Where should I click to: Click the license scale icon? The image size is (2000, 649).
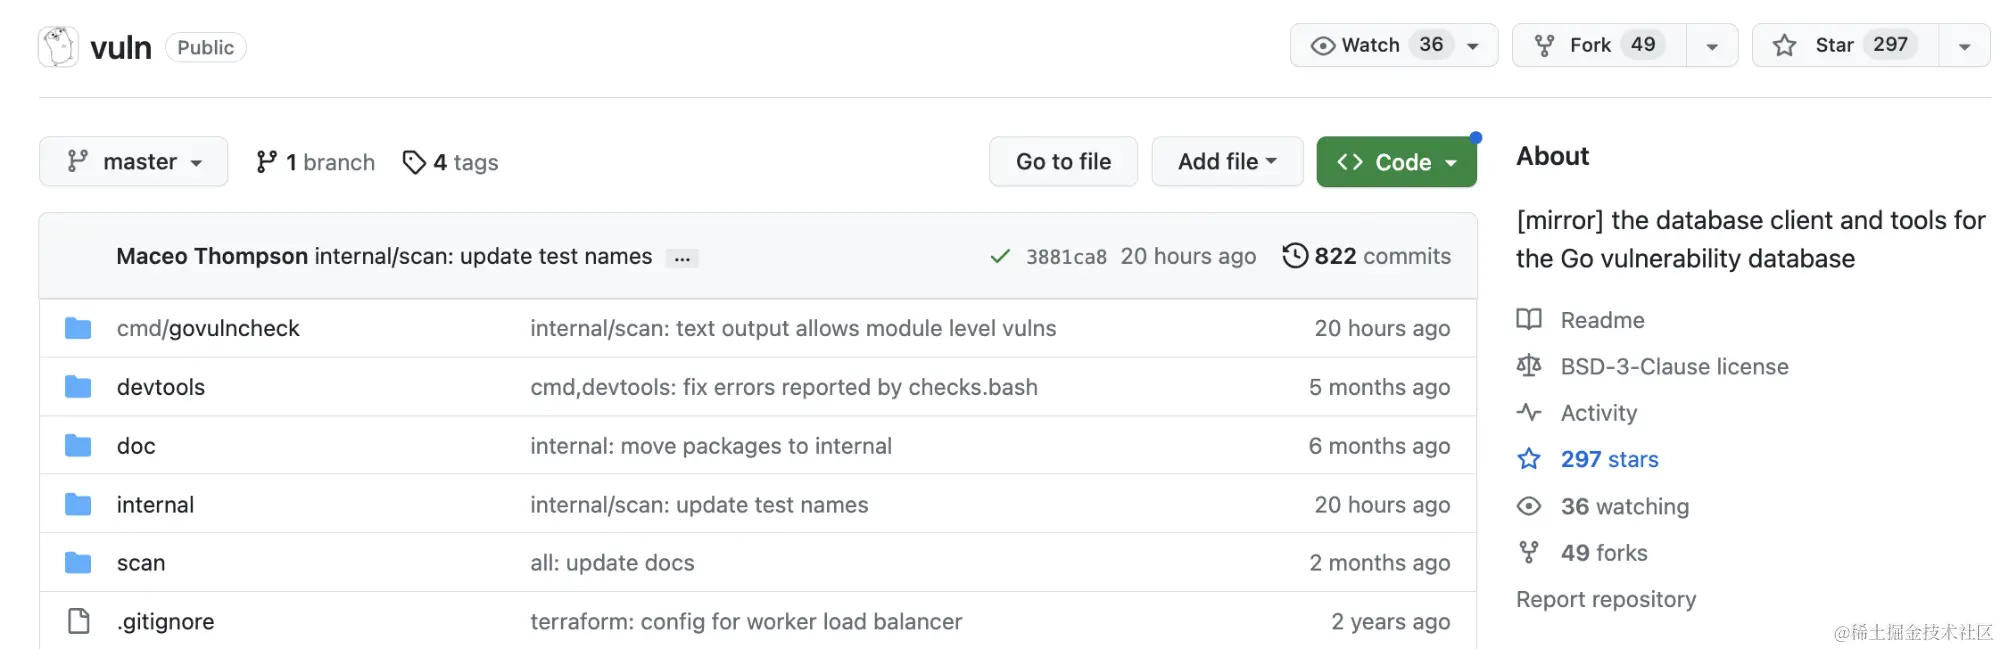click(x=1529, y=366)
